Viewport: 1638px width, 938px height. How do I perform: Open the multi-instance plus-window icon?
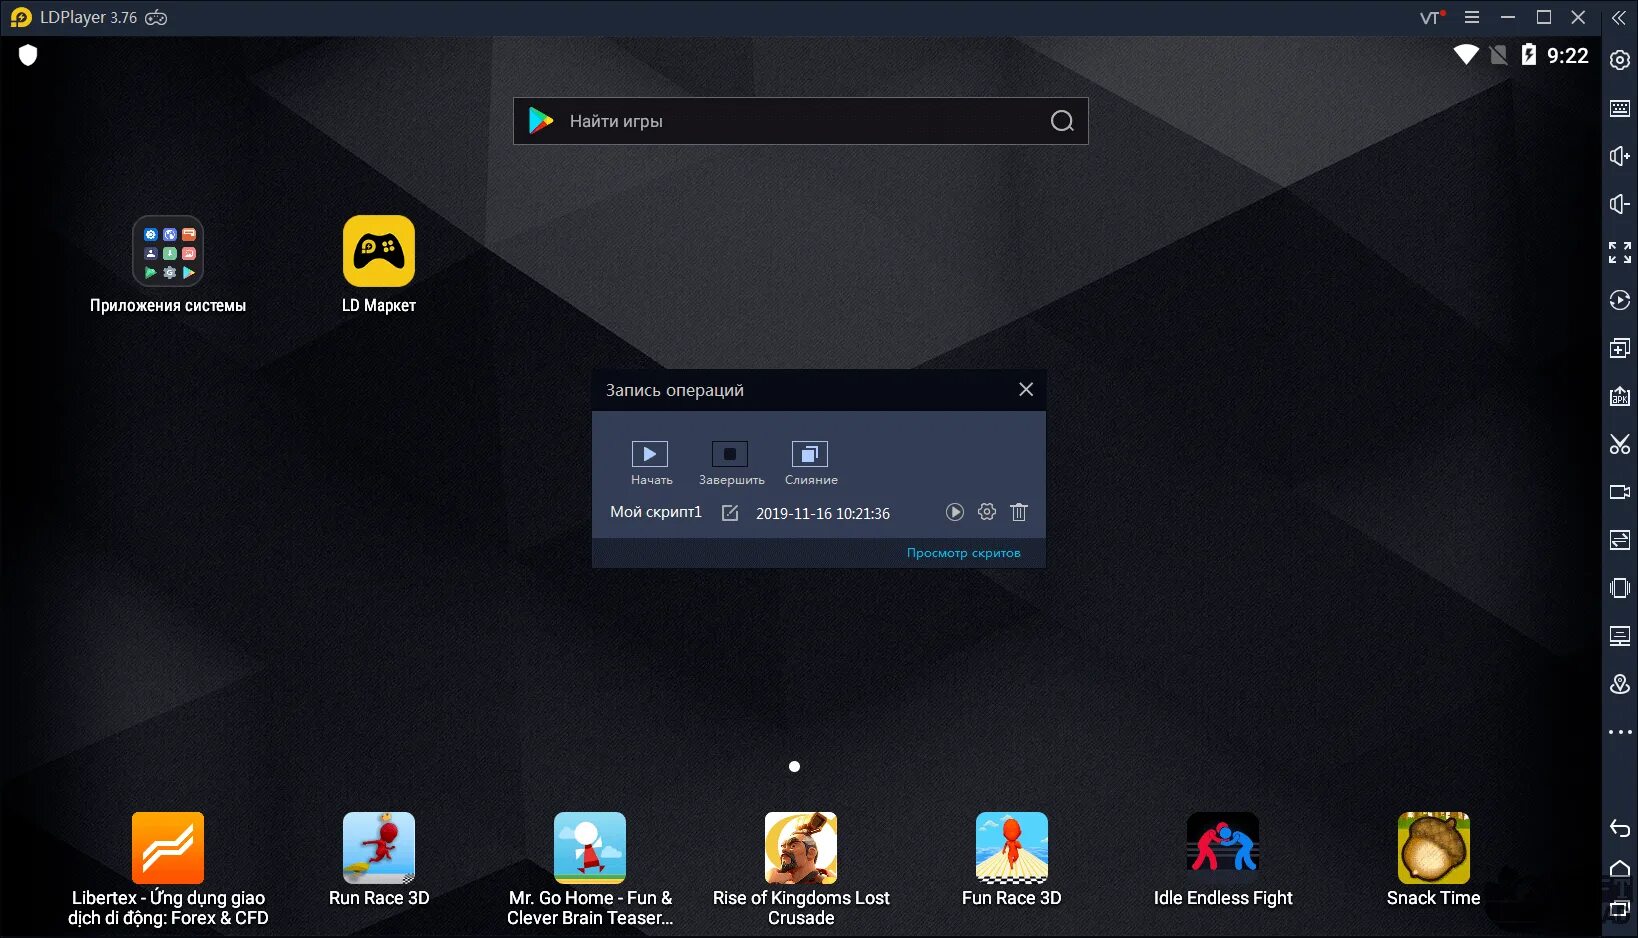pos(1620,348)
